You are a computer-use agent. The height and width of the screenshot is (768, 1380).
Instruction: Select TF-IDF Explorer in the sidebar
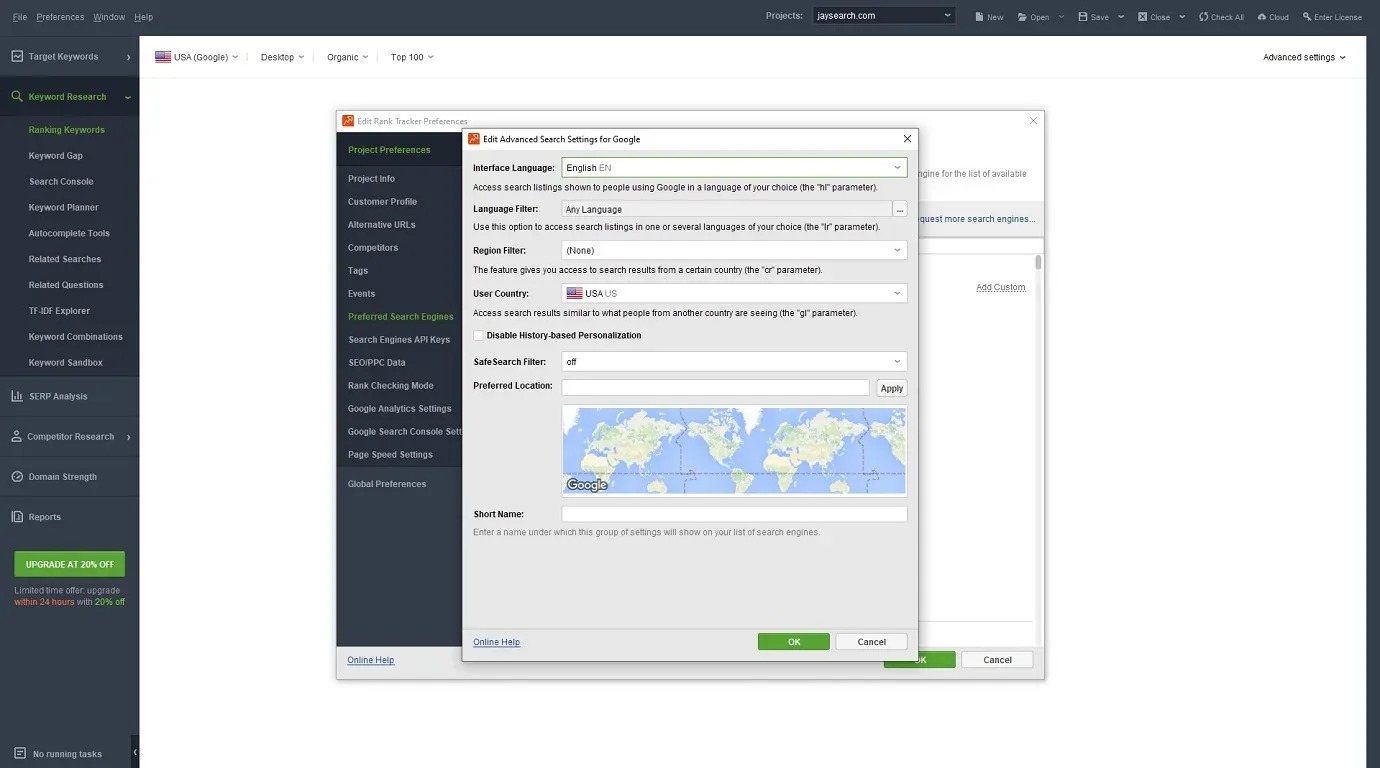pyautogui.click(x=59, y=311)
